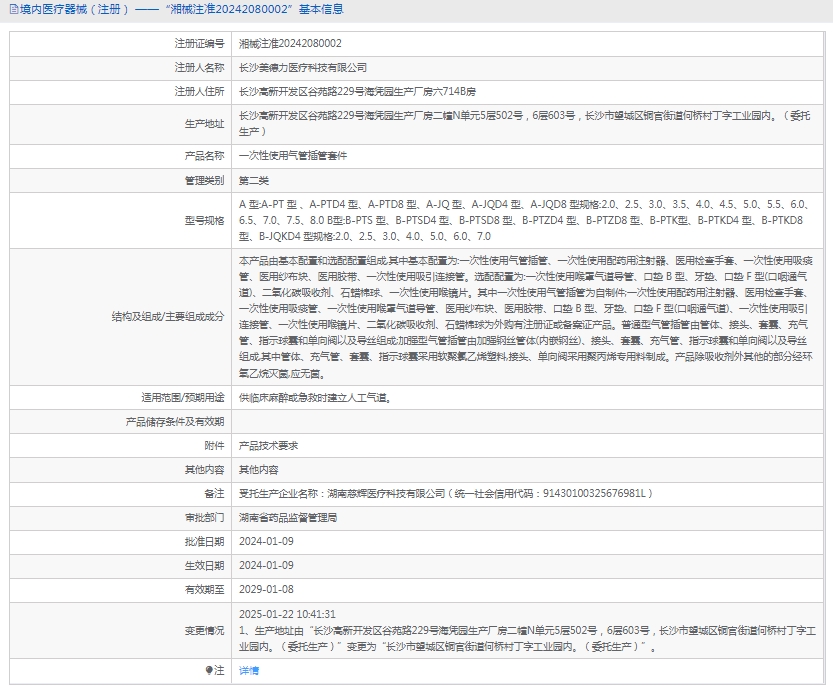
Task: Click the expiry date 2029-01-08
Action: [x=266, y=590]
